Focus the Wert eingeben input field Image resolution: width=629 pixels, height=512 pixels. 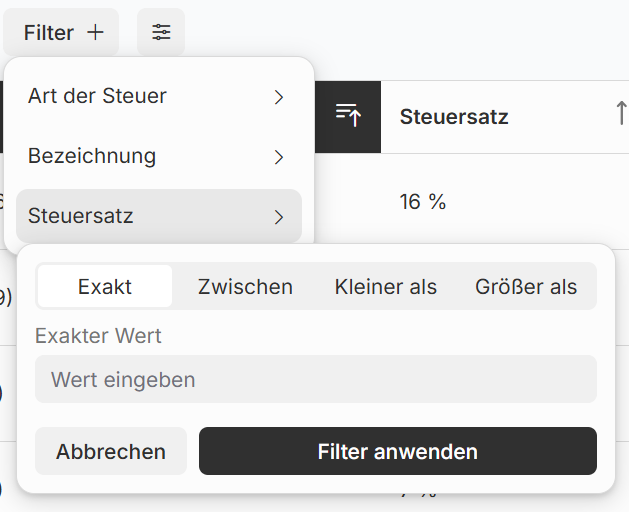(x=316, y=380)
